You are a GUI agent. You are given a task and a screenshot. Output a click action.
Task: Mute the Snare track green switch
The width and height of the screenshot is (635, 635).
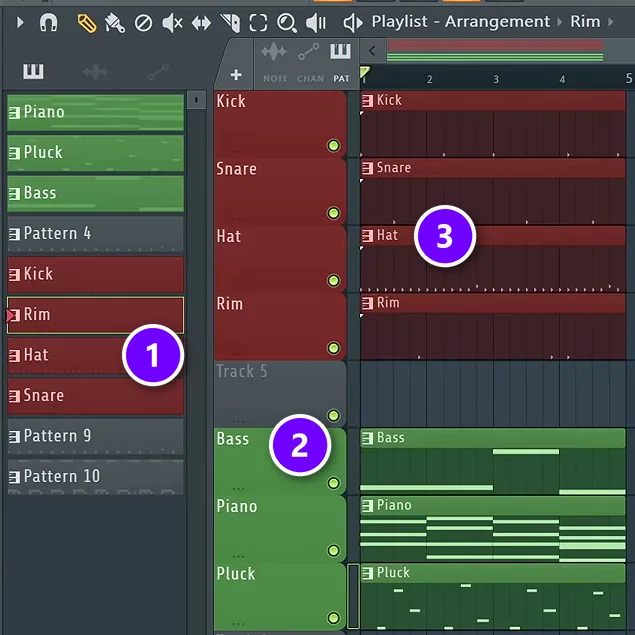click(333, 213)
